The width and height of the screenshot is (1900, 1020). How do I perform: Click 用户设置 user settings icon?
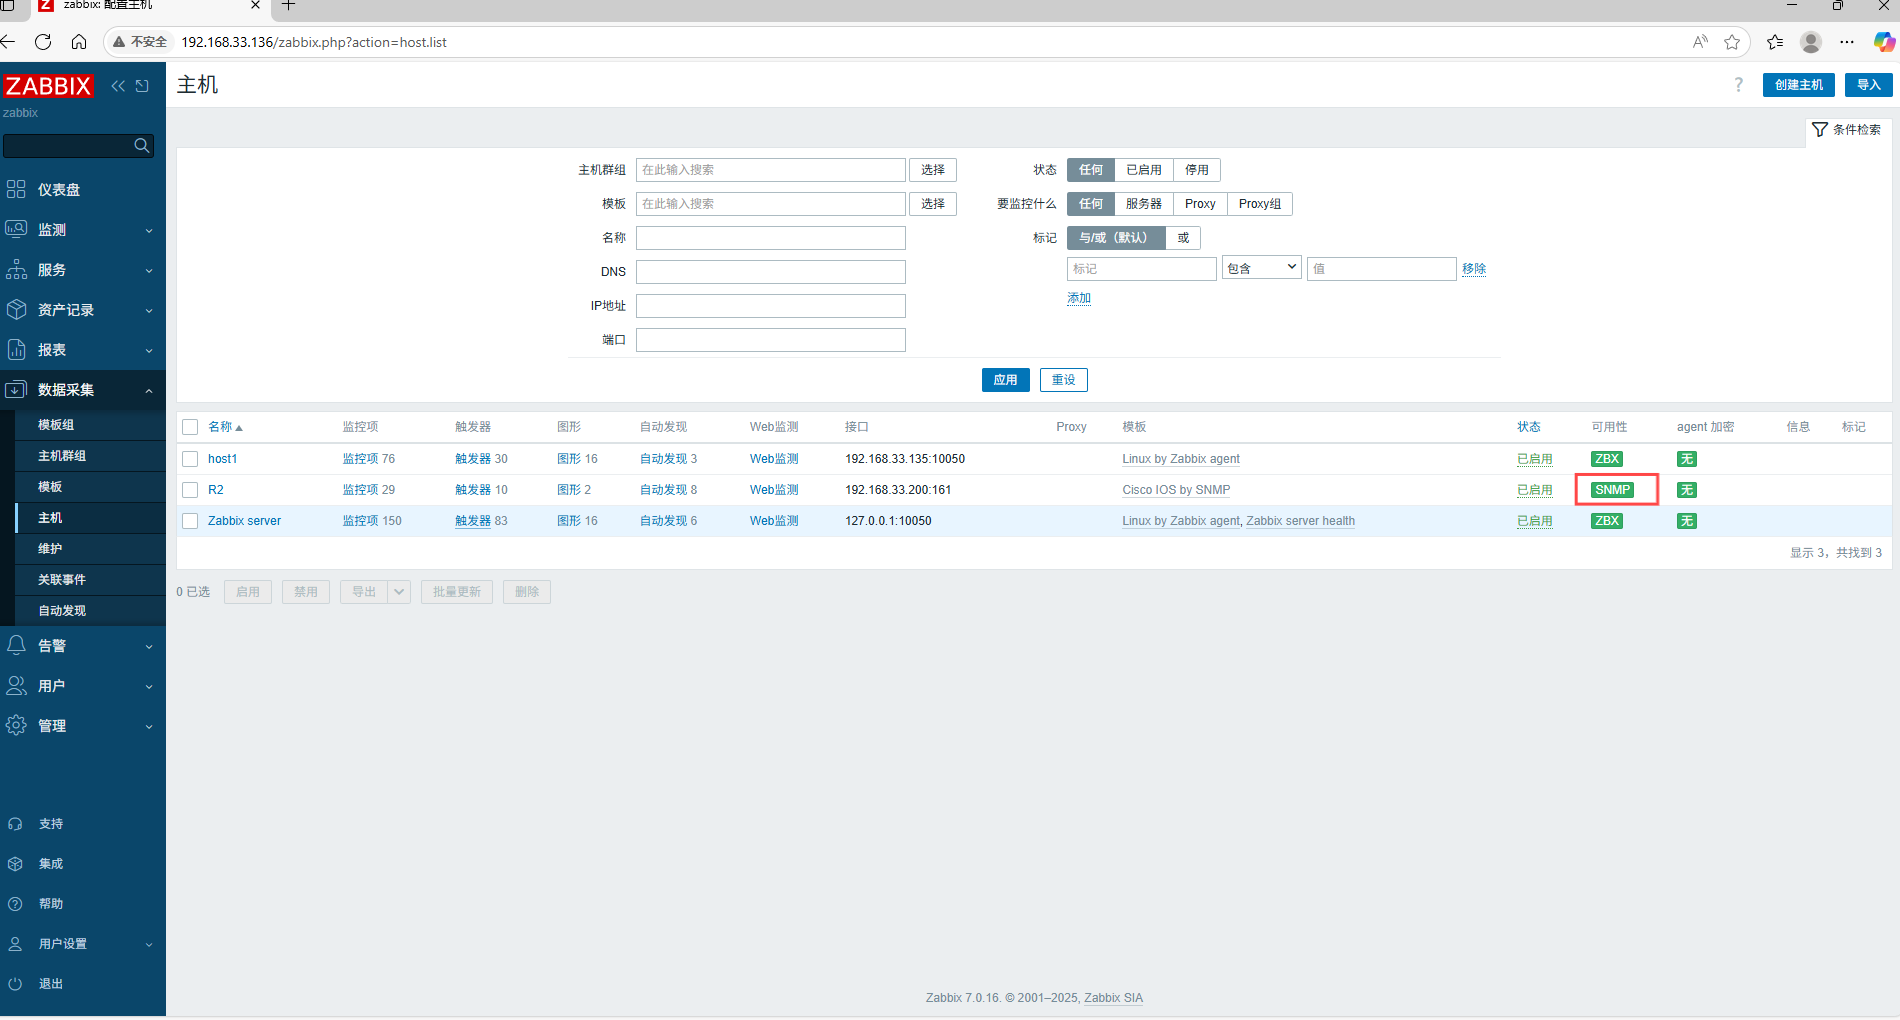click(15, 944)
